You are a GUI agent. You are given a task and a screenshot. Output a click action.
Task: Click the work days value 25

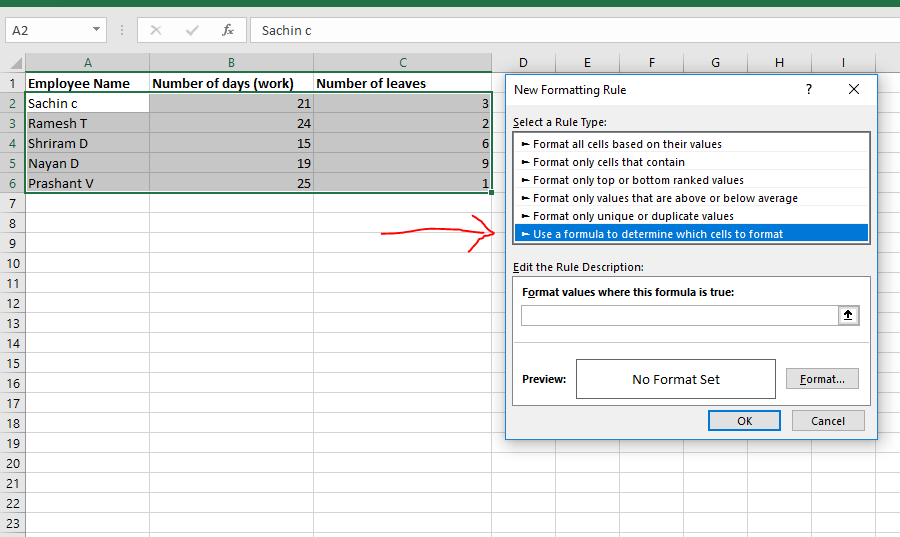tap(231, 183)
